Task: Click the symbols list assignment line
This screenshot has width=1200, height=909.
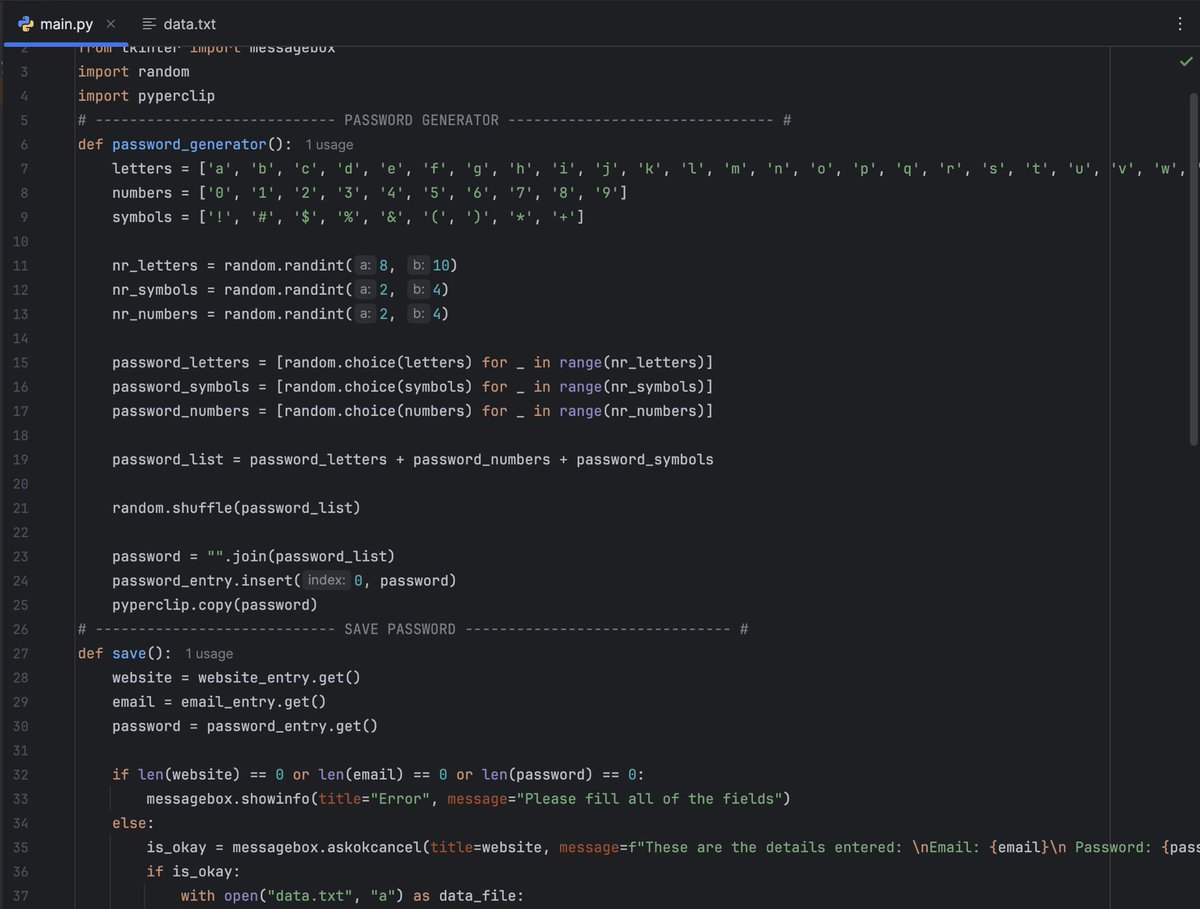Action: (348, 217)
